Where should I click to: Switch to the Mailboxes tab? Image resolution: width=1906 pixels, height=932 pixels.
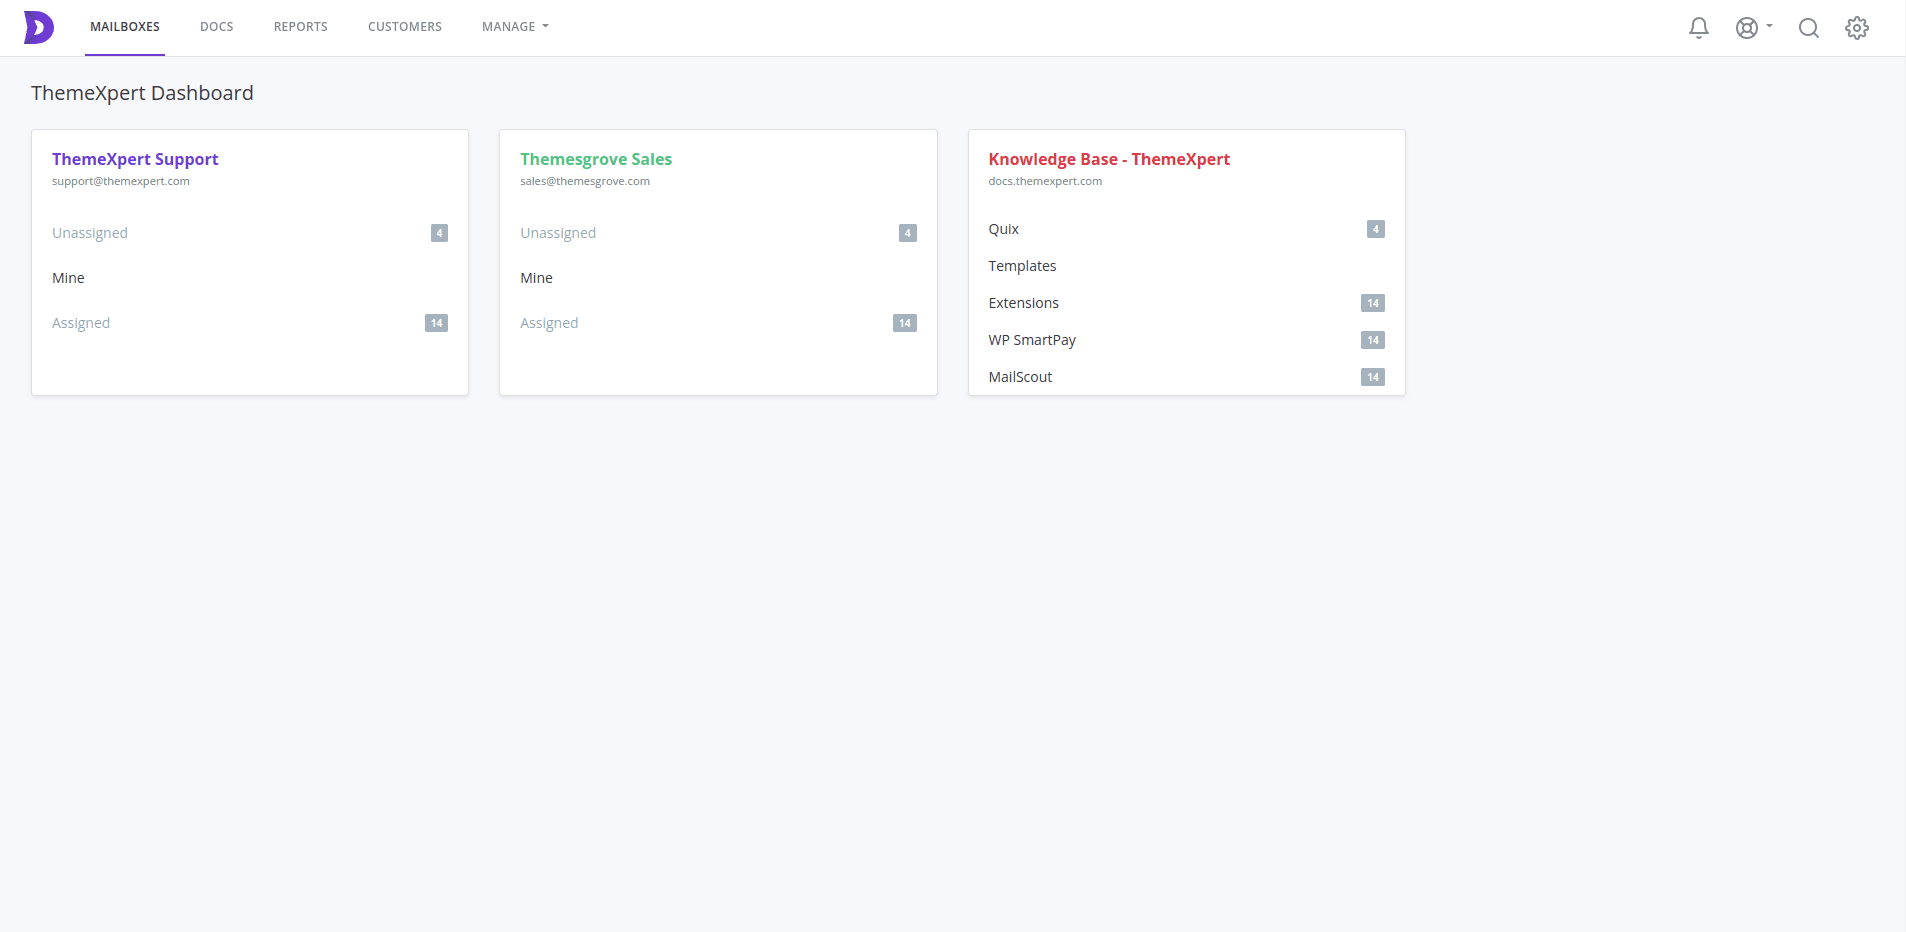[x=125, y=27]
